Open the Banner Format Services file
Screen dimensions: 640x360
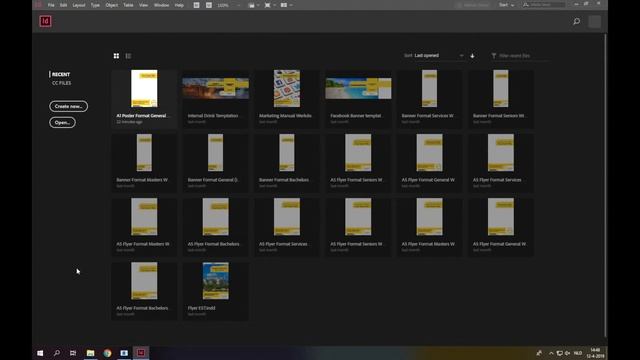pos(429,99)
